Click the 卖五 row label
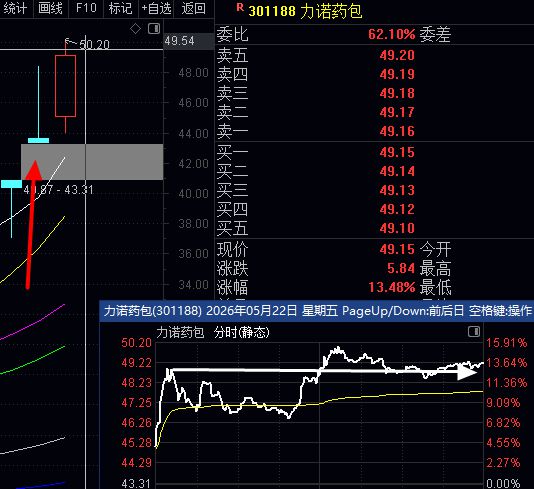The image size is (534, 489). point(232,55)
